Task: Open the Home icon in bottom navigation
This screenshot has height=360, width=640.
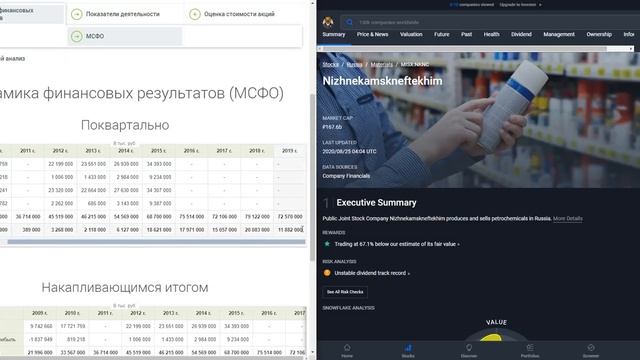Action: pyautogui.click(x=347, y=350)
